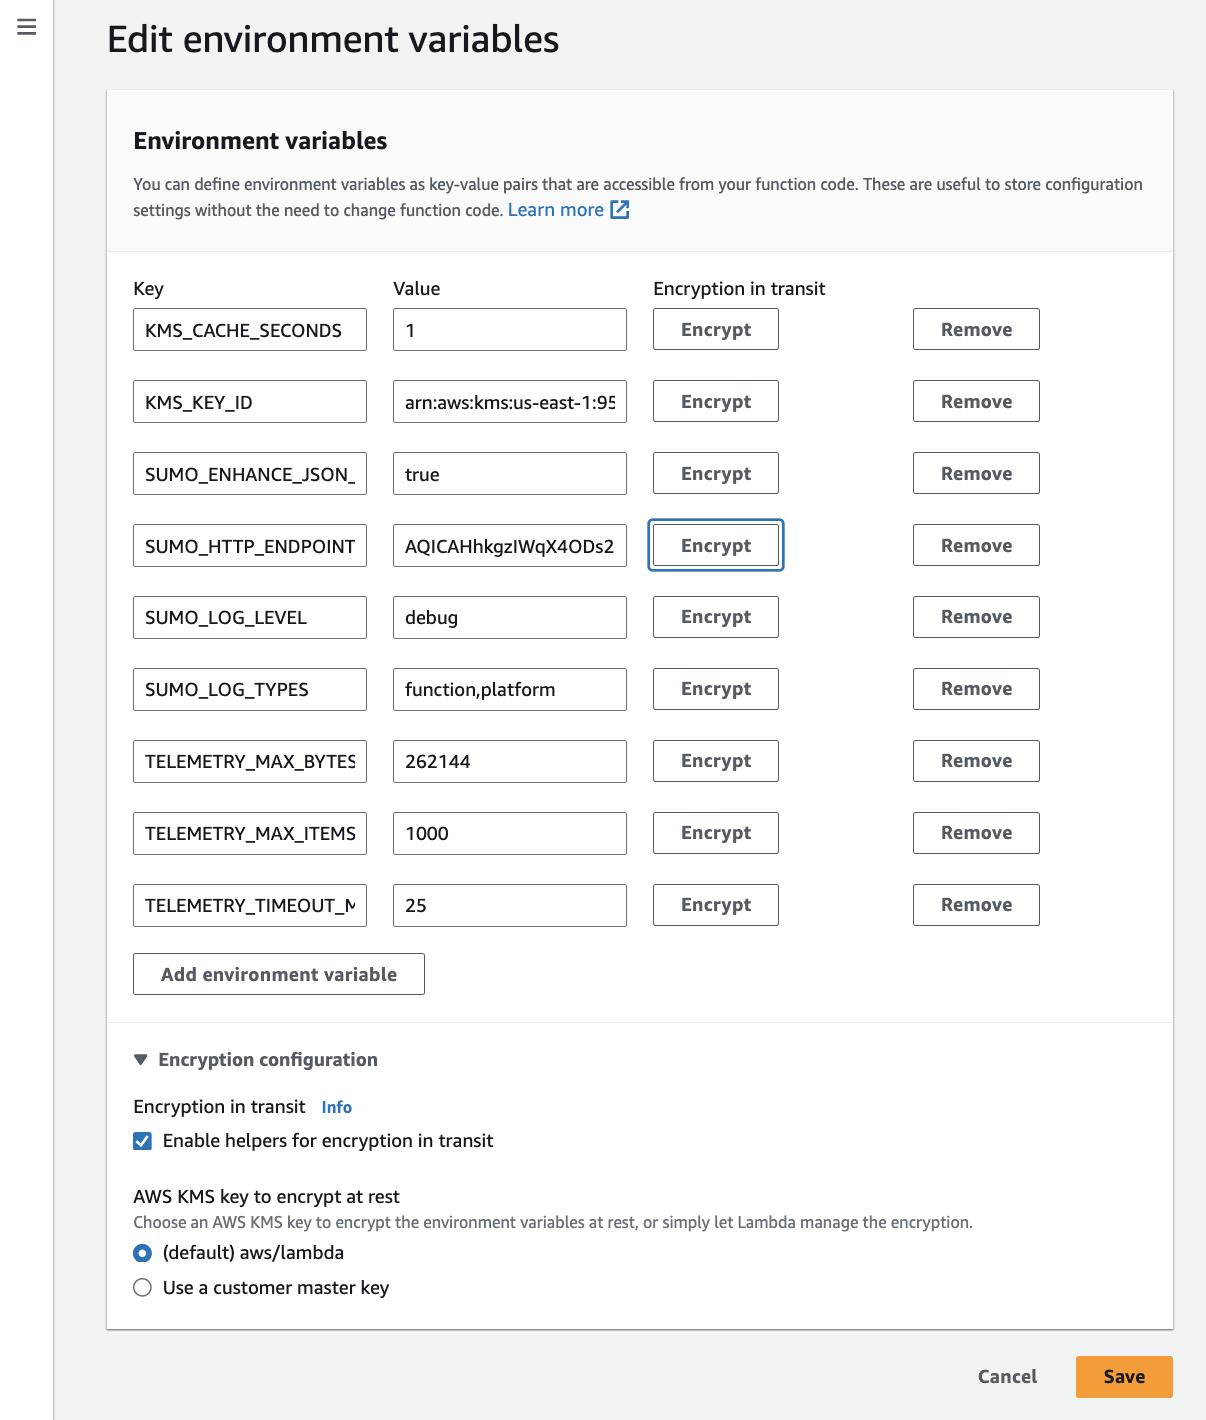Viewport: 1206px width, 1420px height.
Task: Encrypt the SUMO_HTTP_ENDPOINT value
Action: [x=715, y=545]
